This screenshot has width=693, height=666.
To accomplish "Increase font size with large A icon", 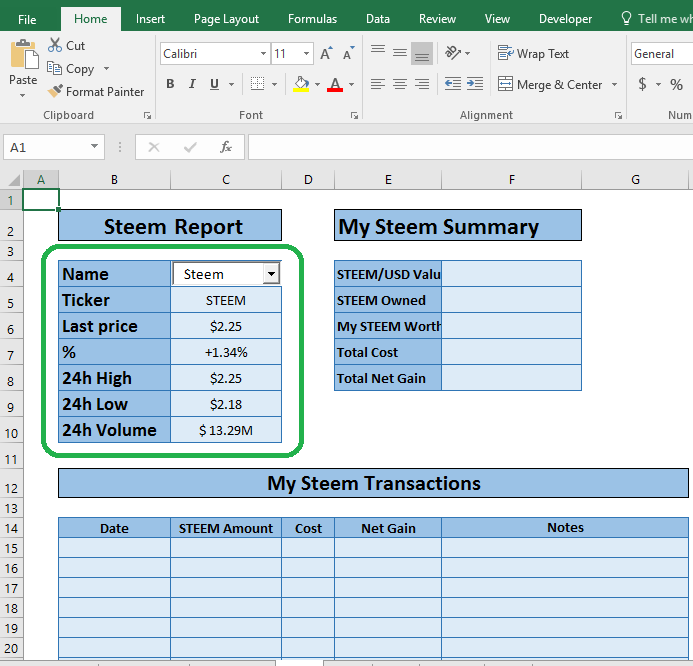I will coord(326,53).
